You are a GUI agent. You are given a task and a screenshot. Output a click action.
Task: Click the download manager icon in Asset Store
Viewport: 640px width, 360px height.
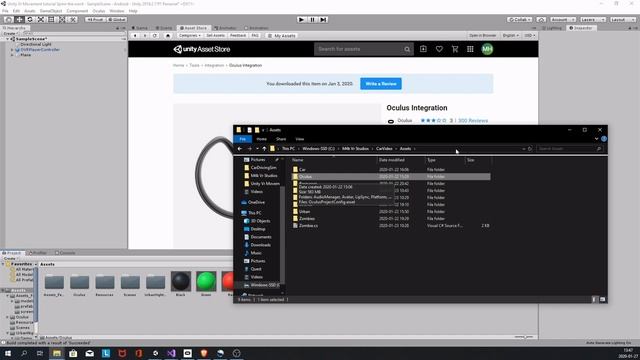[x=423, y=49]
